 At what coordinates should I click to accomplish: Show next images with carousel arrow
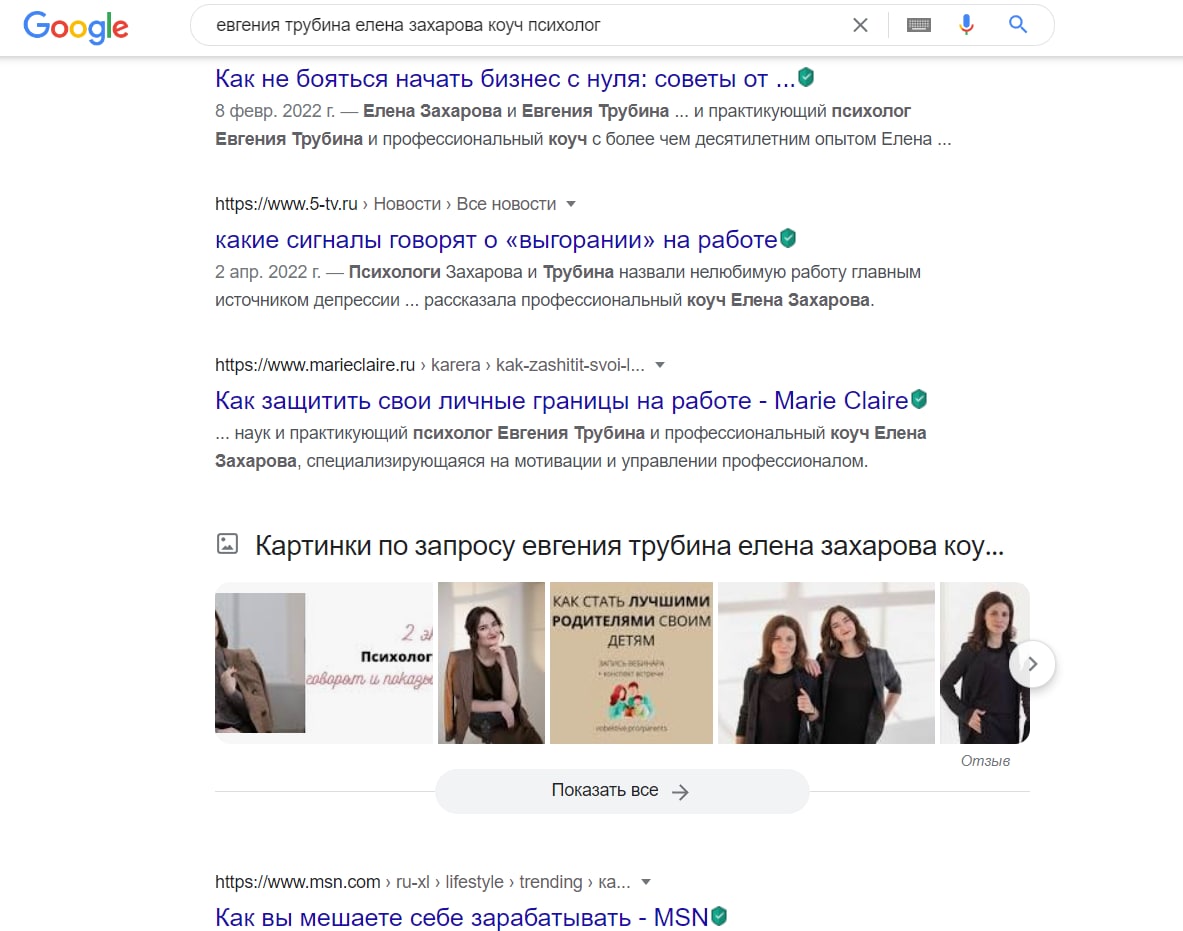1031,664
